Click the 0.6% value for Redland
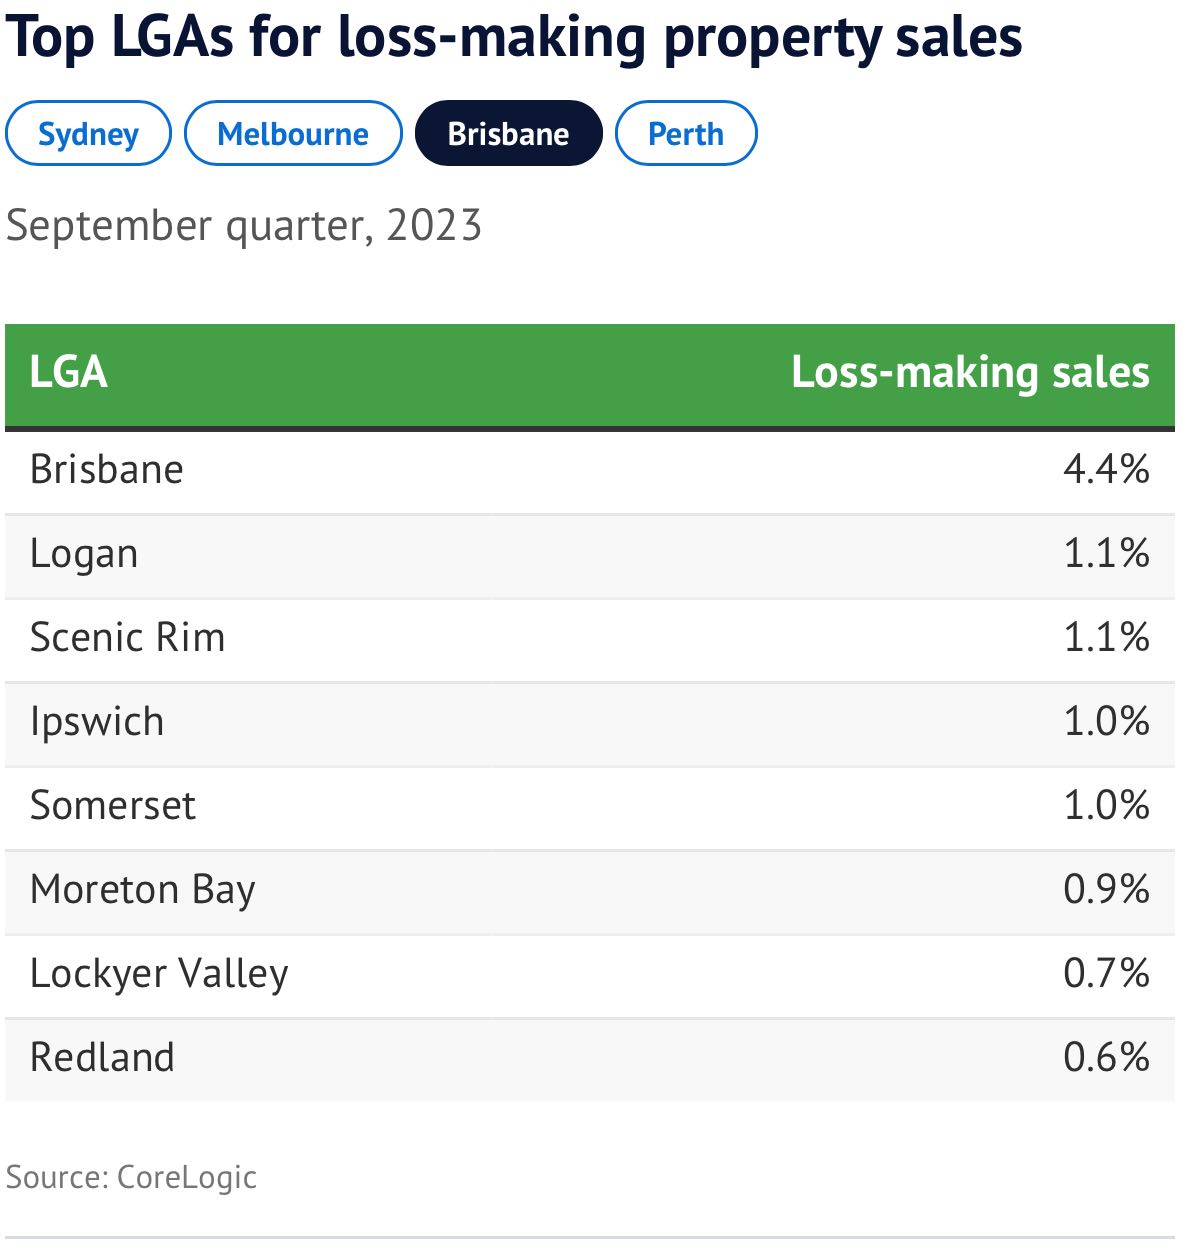Screen dimensions: 1186x1257 coord(1106,1057)
